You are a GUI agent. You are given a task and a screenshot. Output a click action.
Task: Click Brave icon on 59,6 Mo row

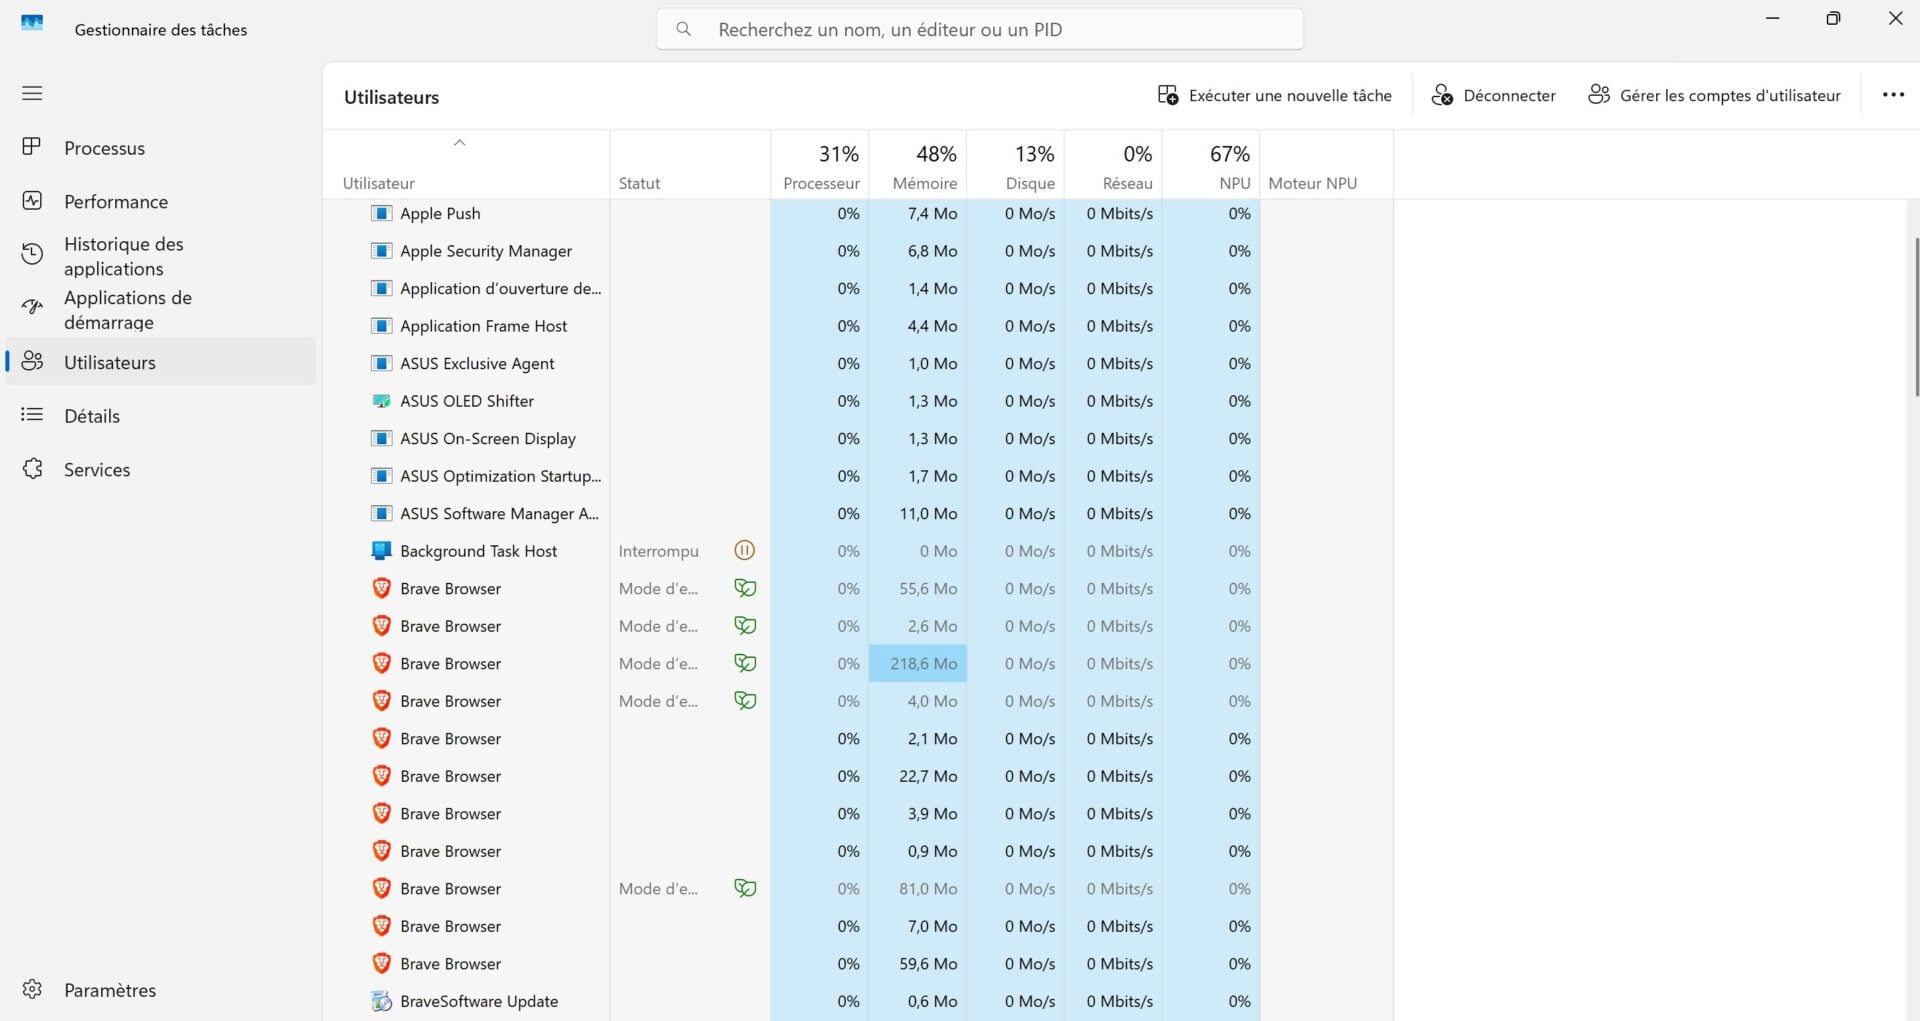click(x=381, y=963)
